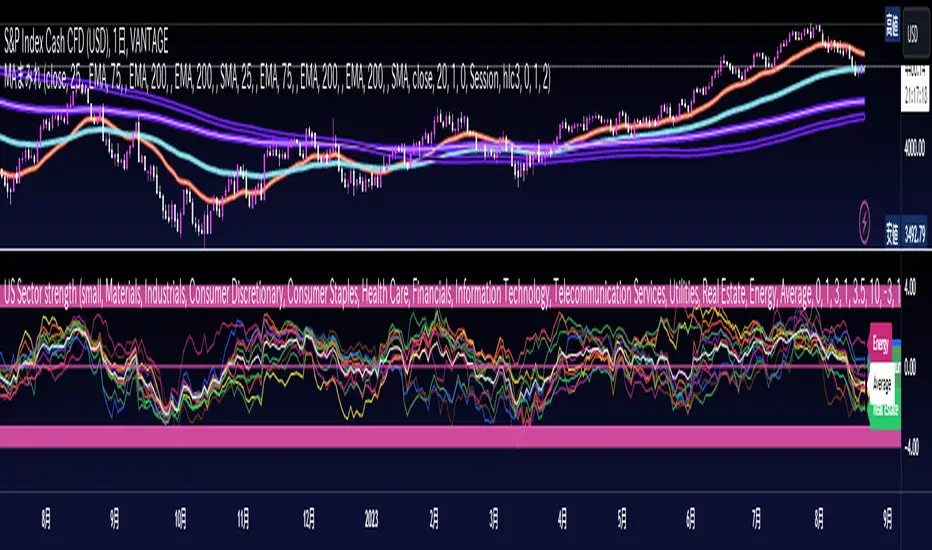
Task: Click the 12月 time axis label
Action: [x=308, y=520]
